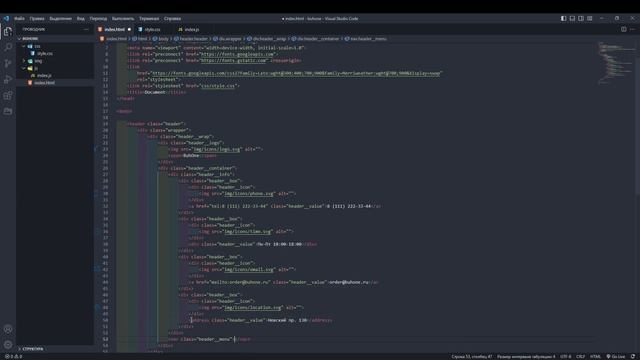Customize layout icon in title bar

coord(589,18)
